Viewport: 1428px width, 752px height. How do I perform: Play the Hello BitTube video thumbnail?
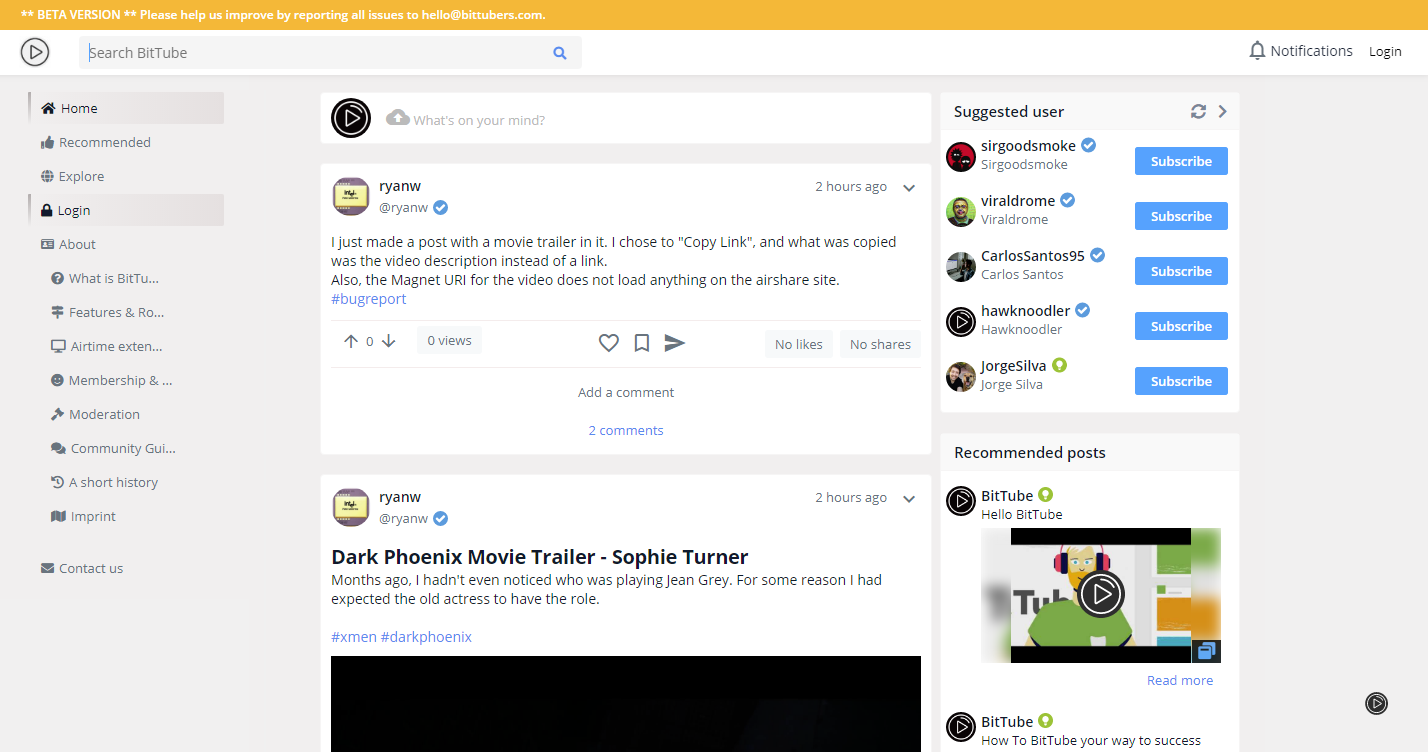click(x=1100, y=594)
